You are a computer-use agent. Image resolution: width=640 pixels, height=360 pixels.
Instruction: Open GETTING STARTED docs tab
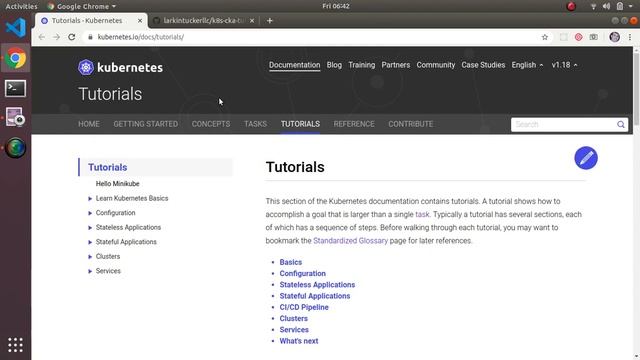coord(145,124)
